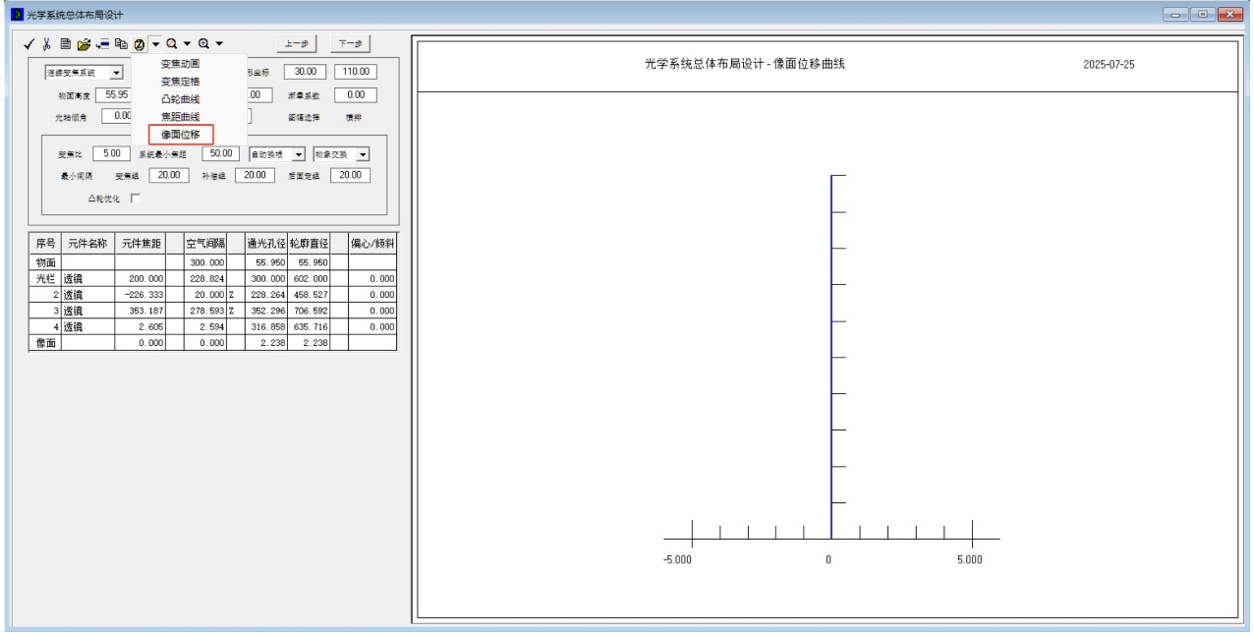Click the copy pages icon
Screen dimensions: 1253x636
122,44
